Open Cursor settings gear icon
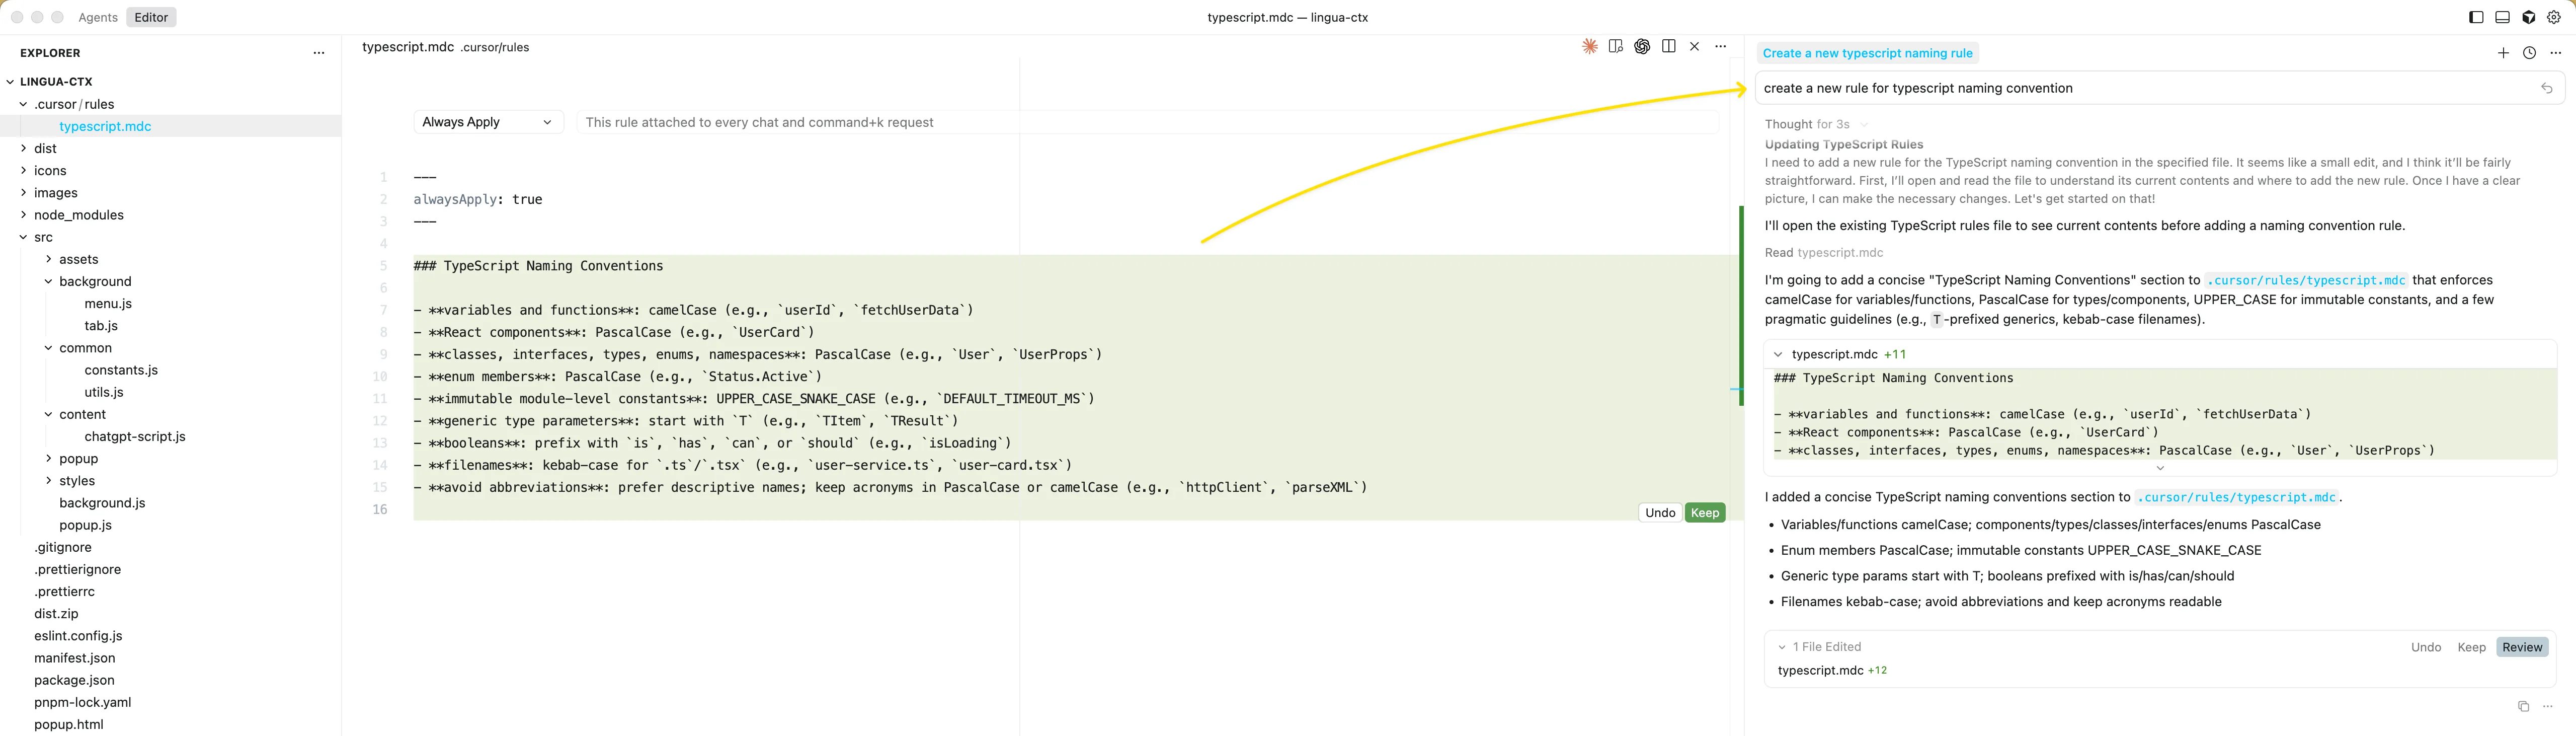This screenshot has width=2576, height=736. pos(2554,17)
